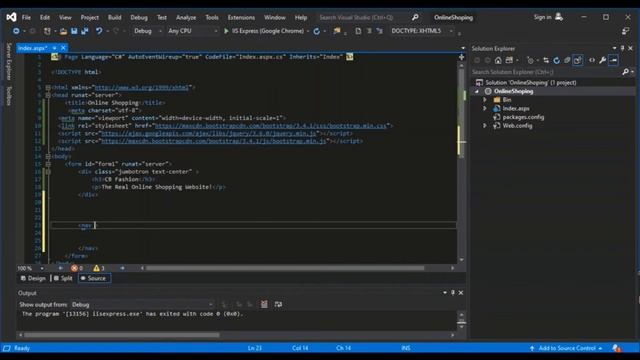Select the Index.aspx editor tab
Viewport: 640px width, 360px height.
(32, 48)
